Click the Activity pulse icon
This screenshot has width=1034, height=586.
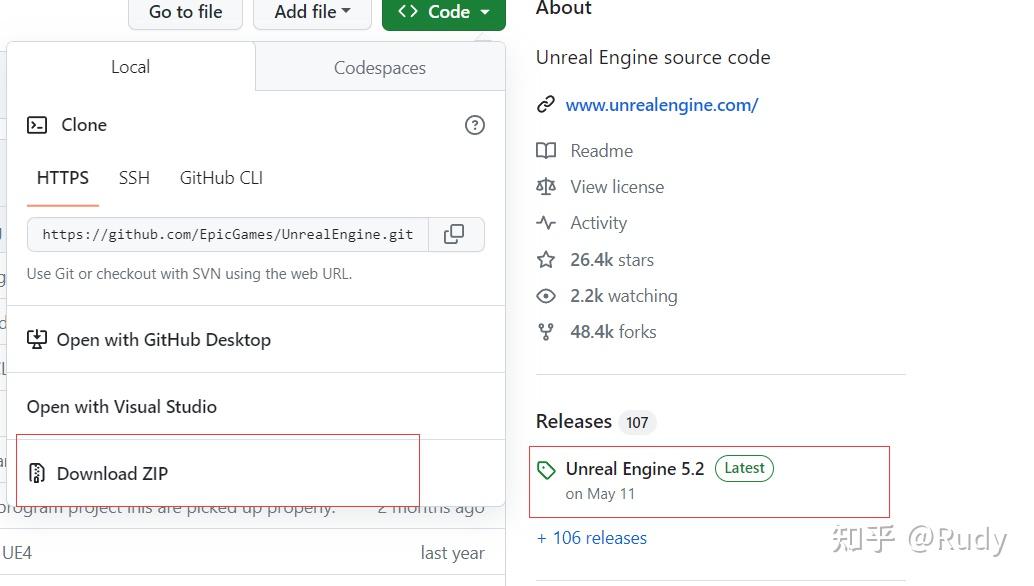coord(546,222)
